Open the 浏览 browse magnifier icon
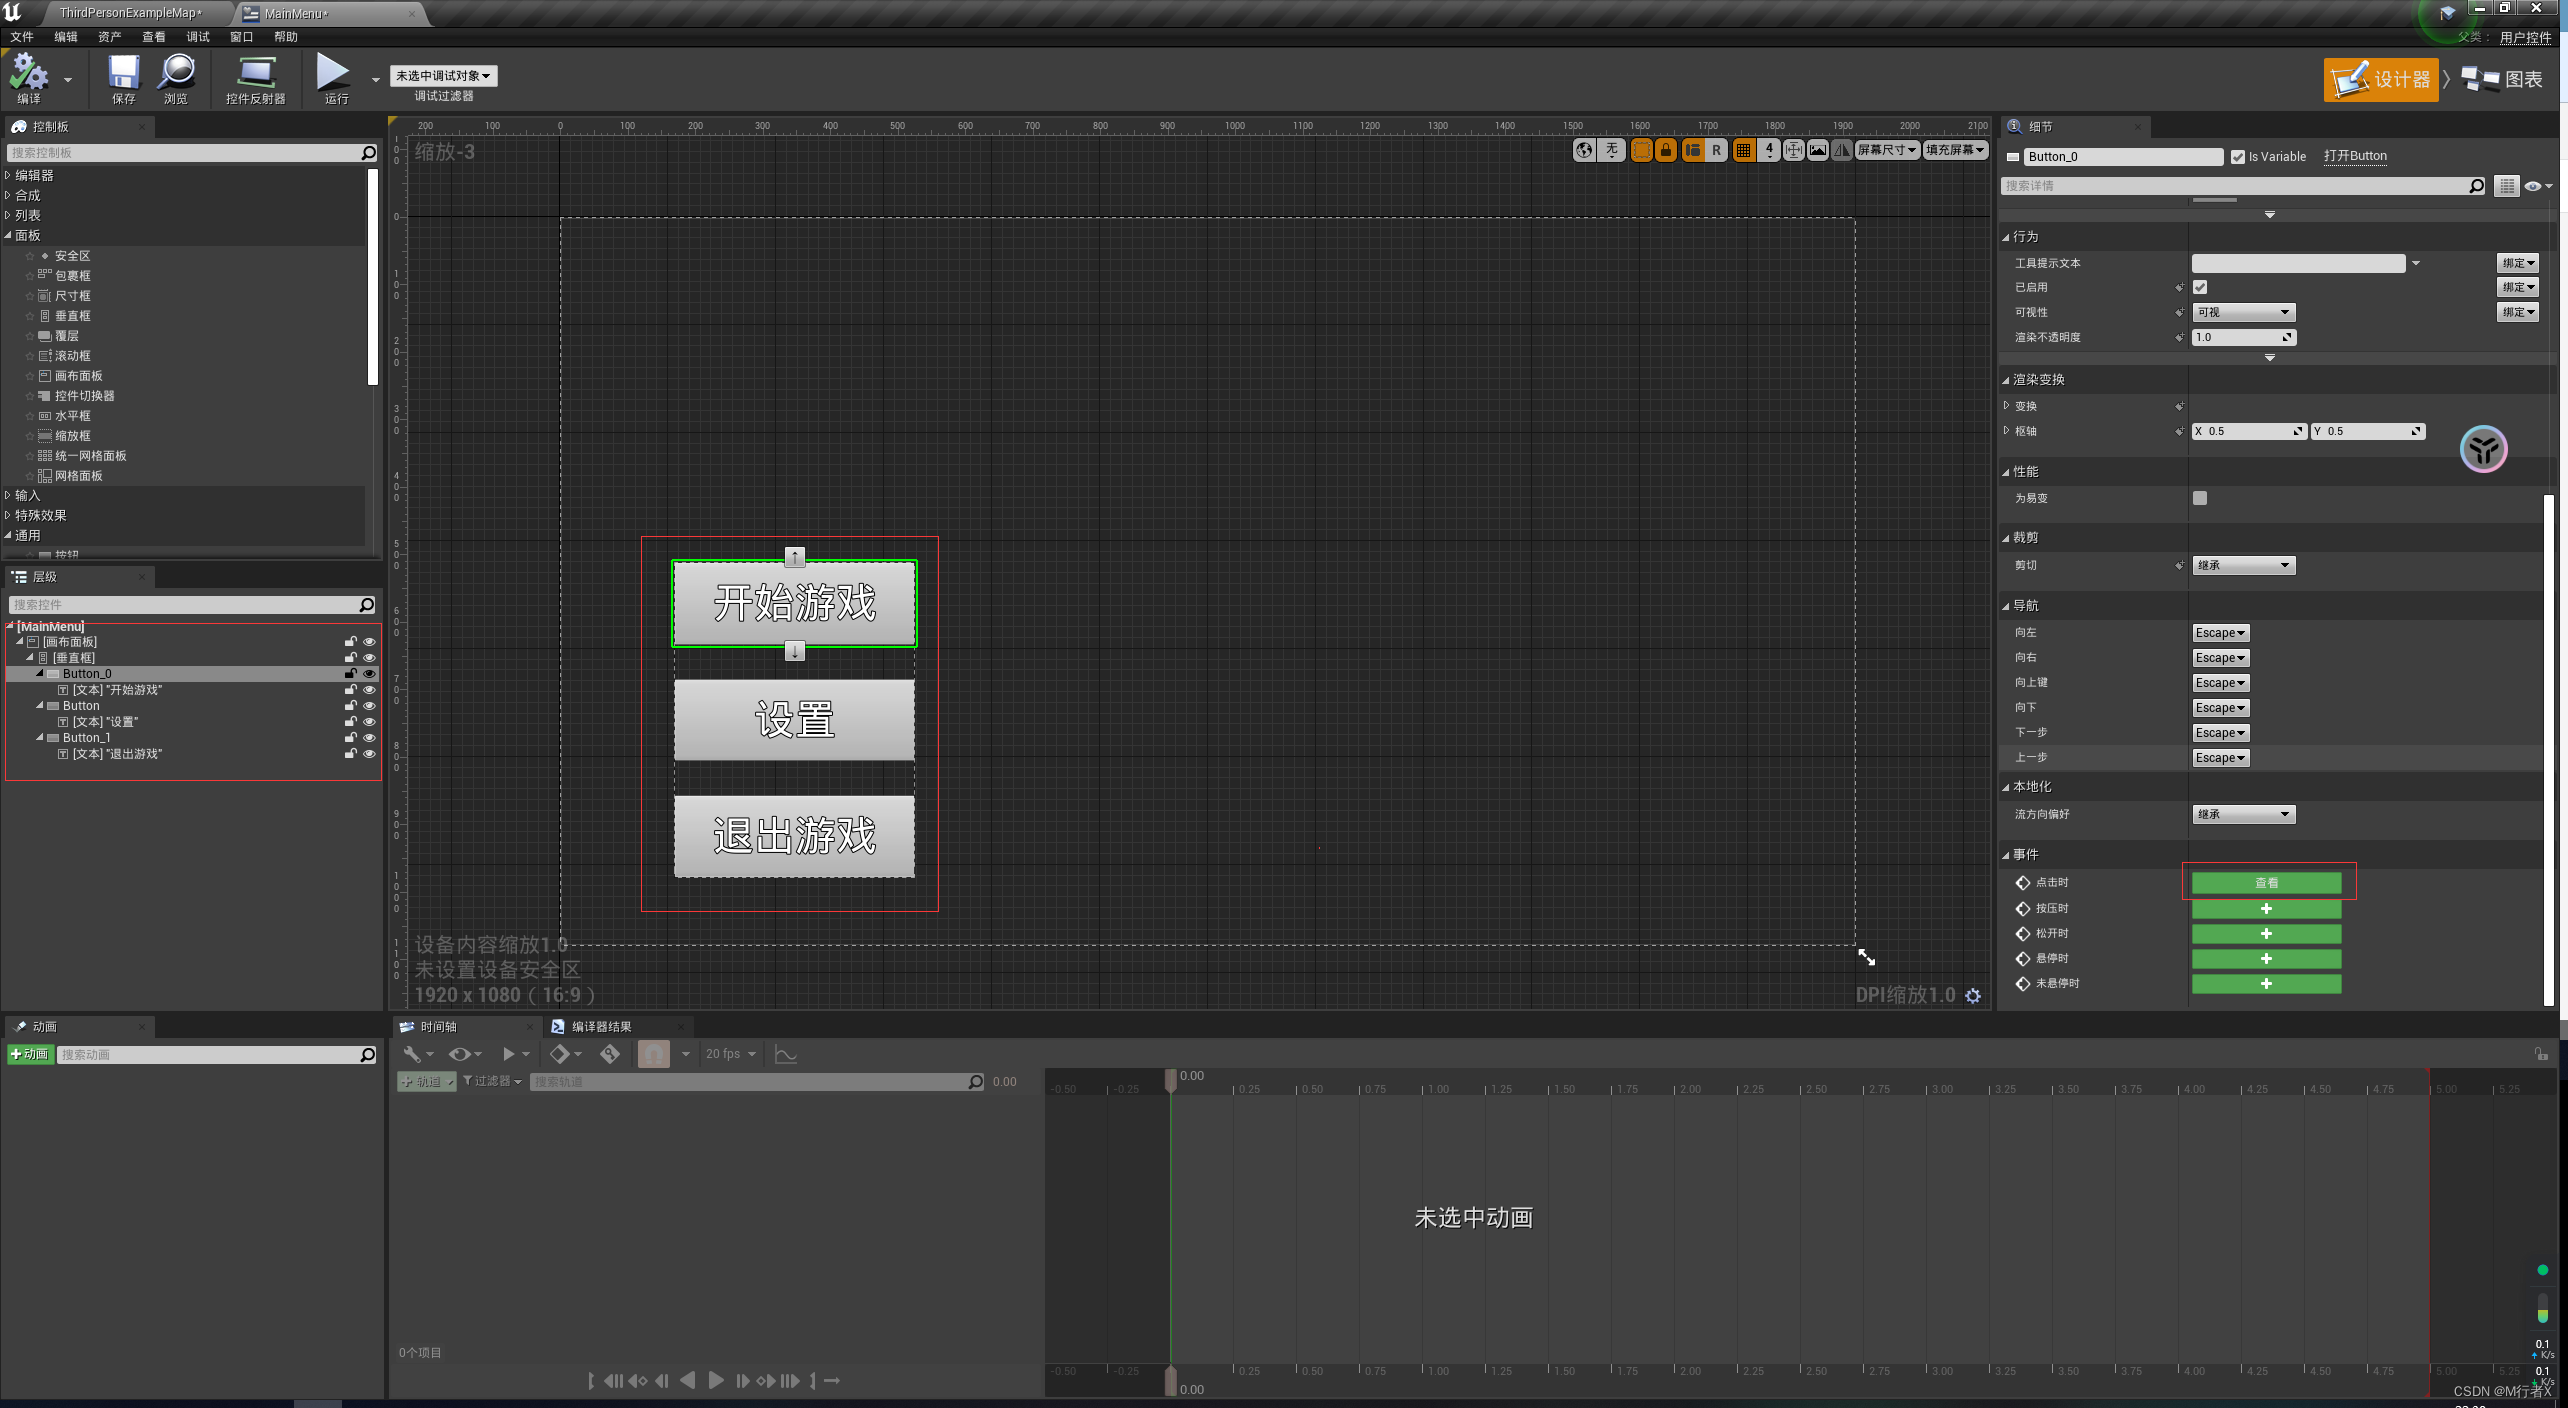Viewport: 2568px width, 1408px height. [176, 78]
